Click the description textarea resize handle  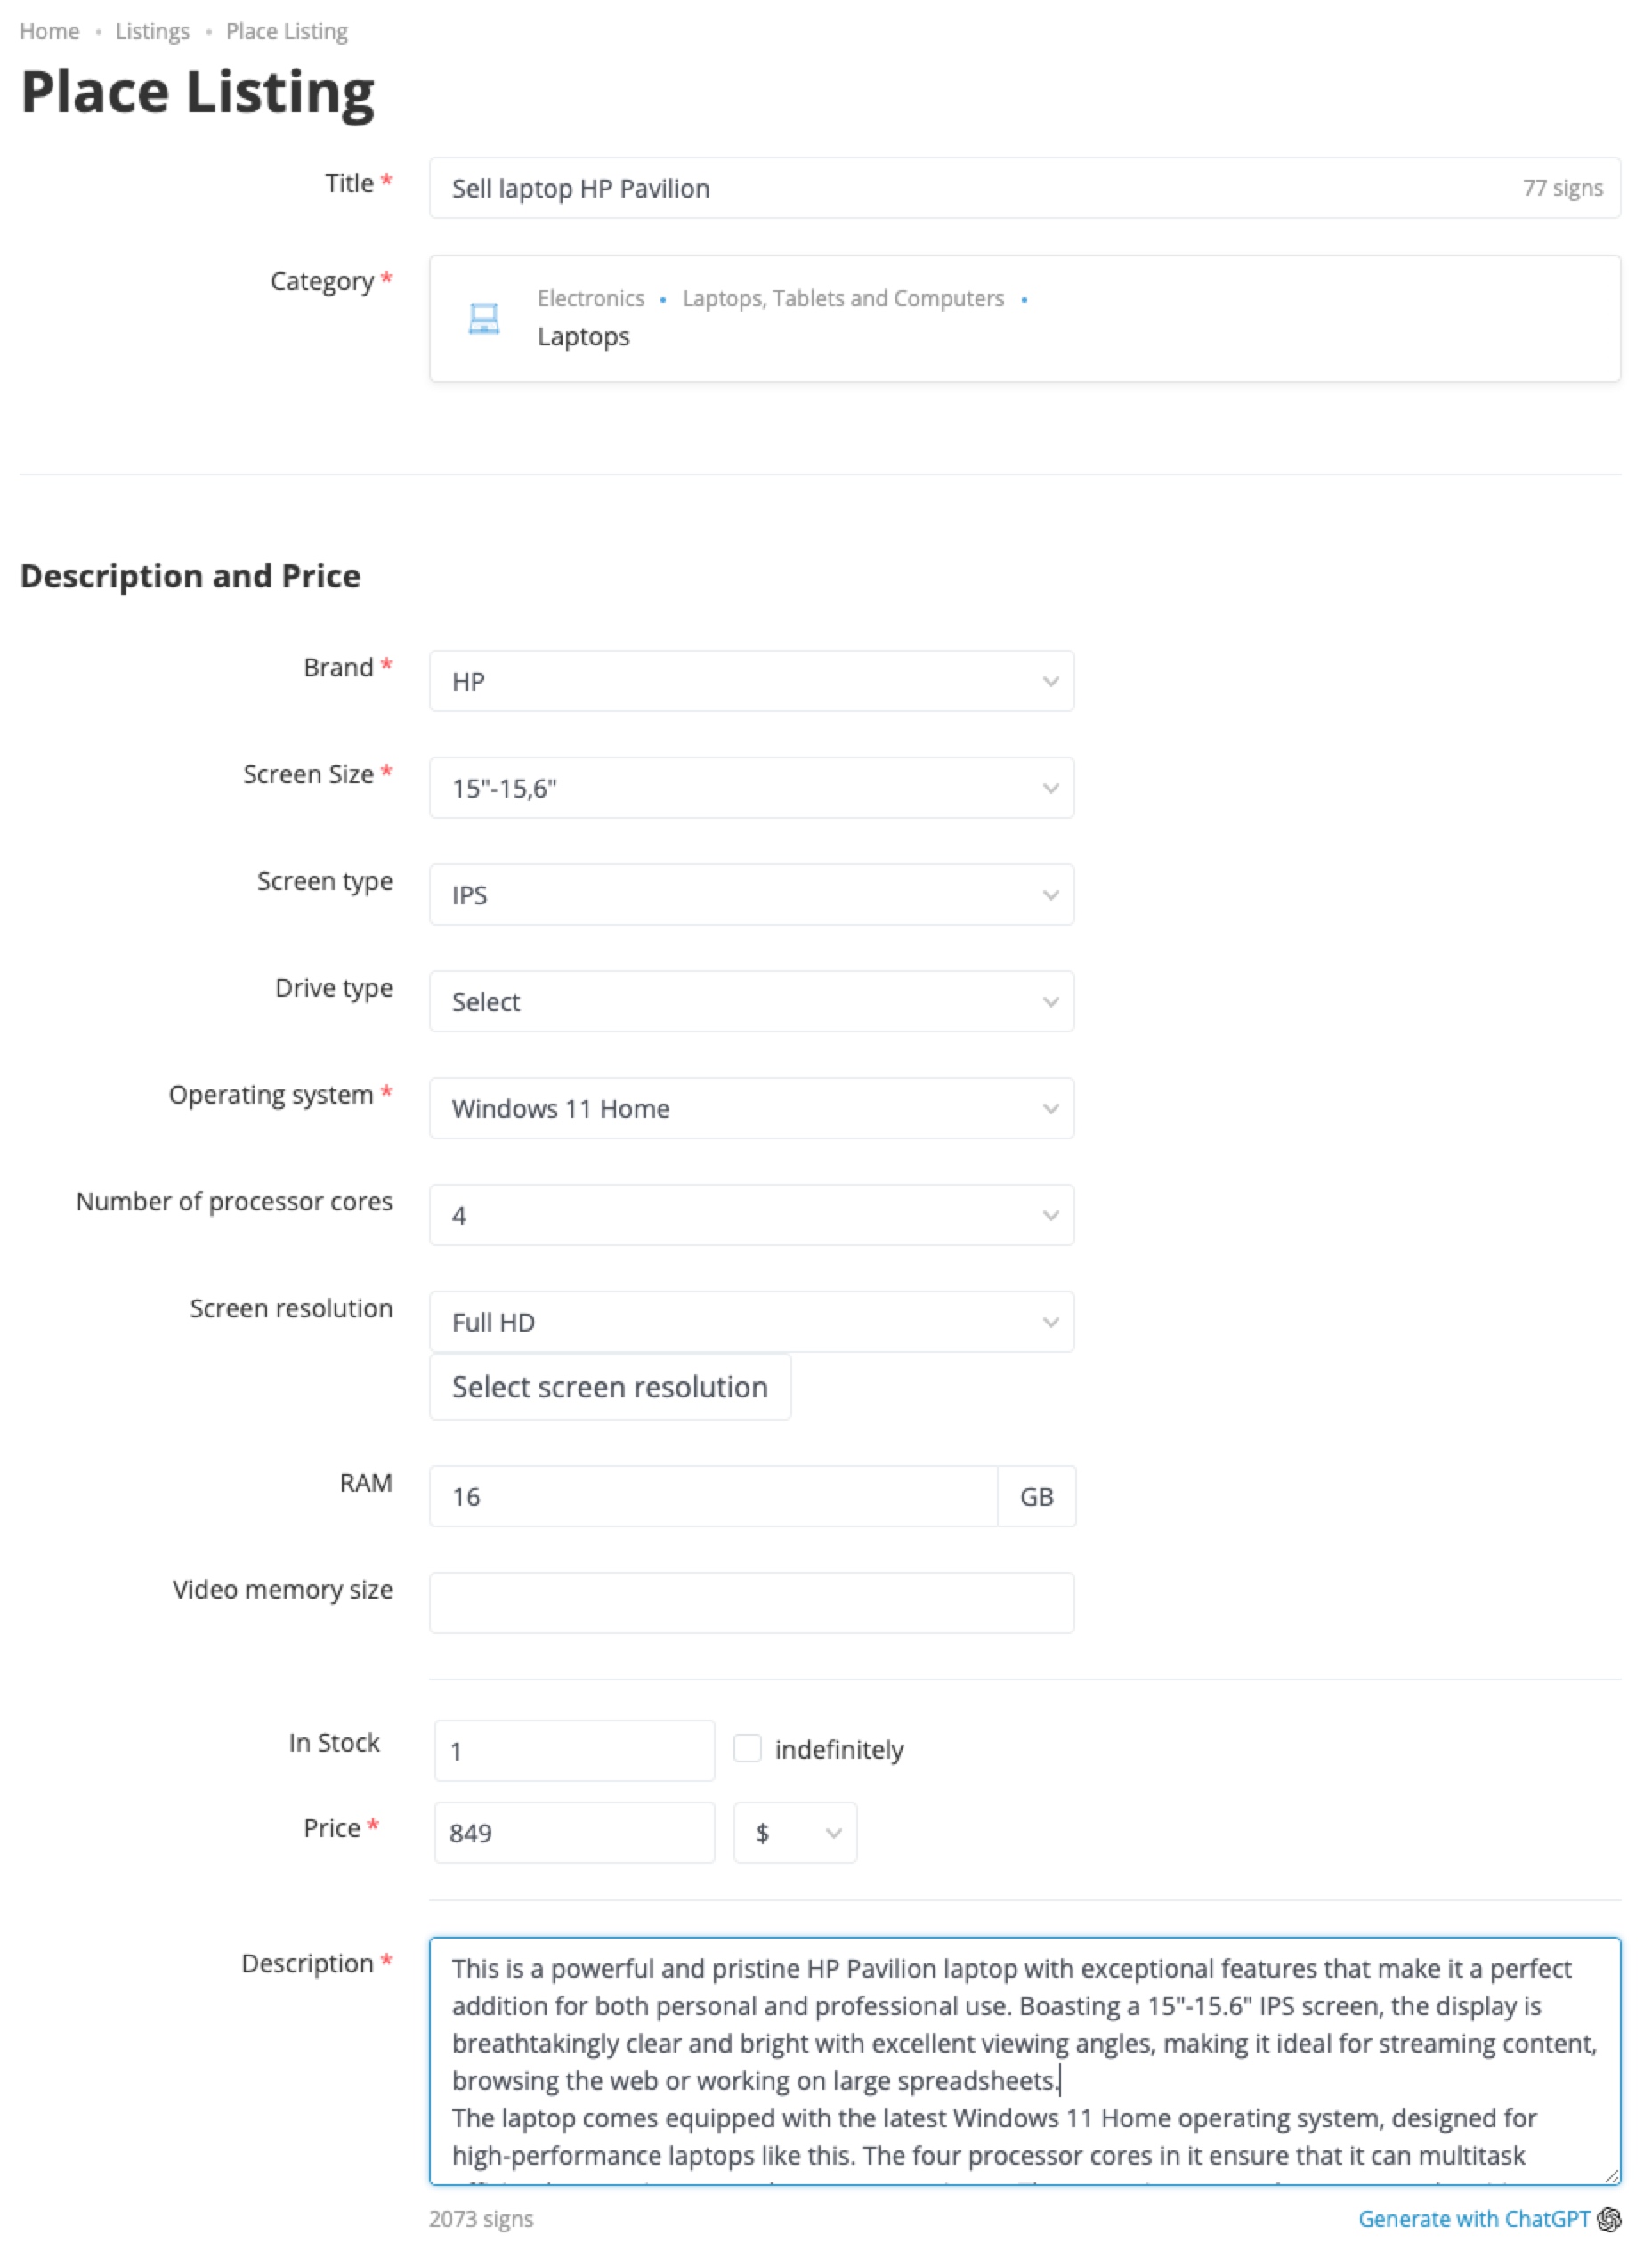[x=1611, y=2176]
